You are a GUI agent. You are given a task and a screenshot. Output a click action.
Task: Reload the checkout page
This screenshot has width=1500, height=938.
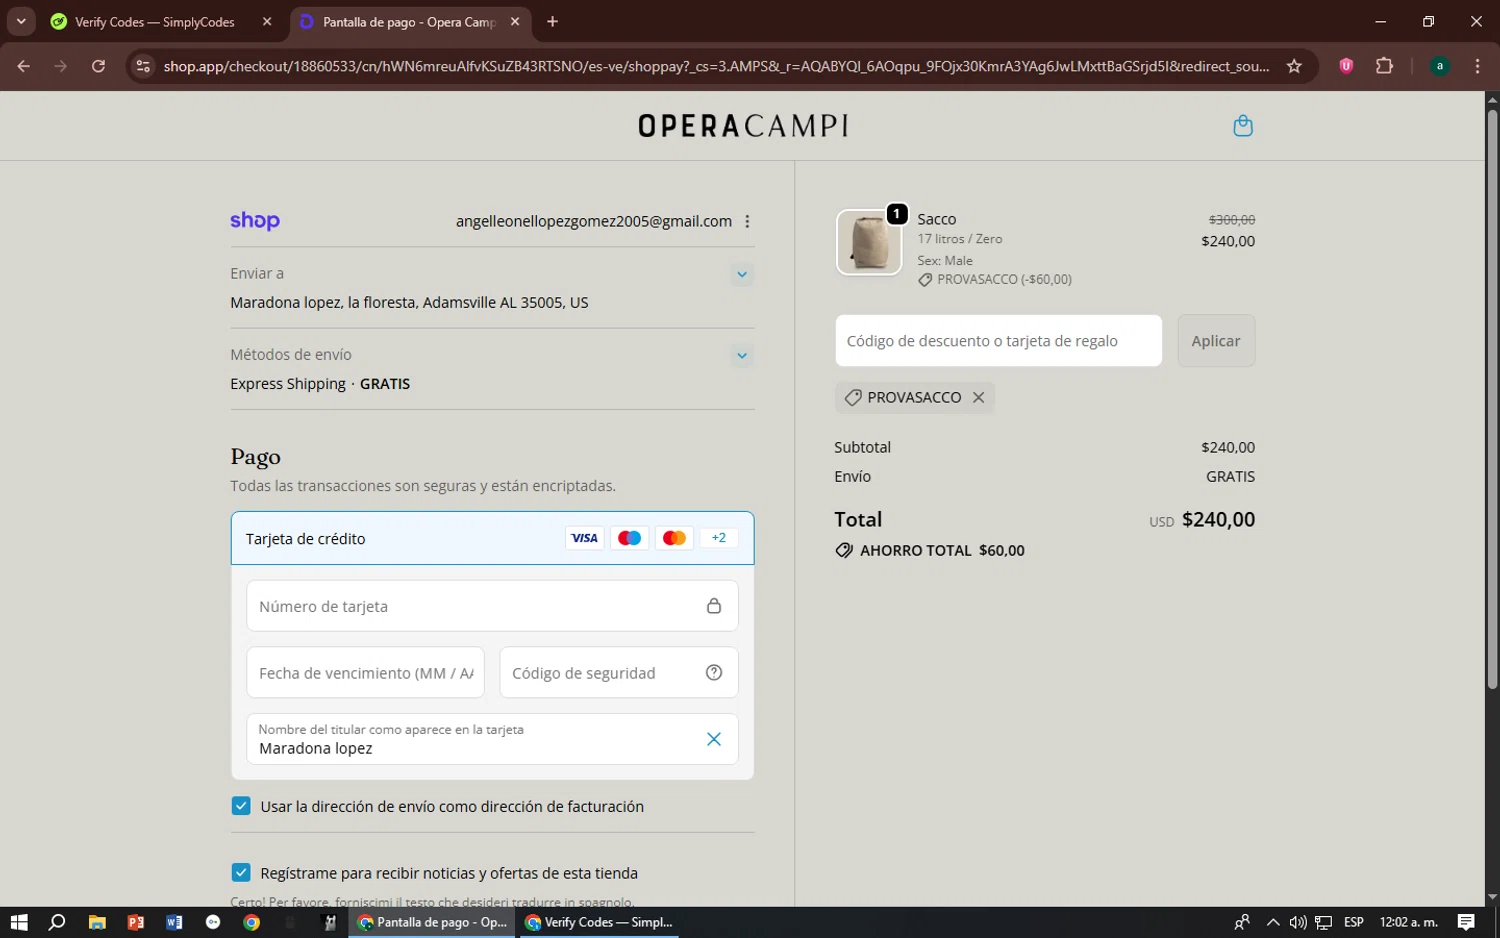98,66
